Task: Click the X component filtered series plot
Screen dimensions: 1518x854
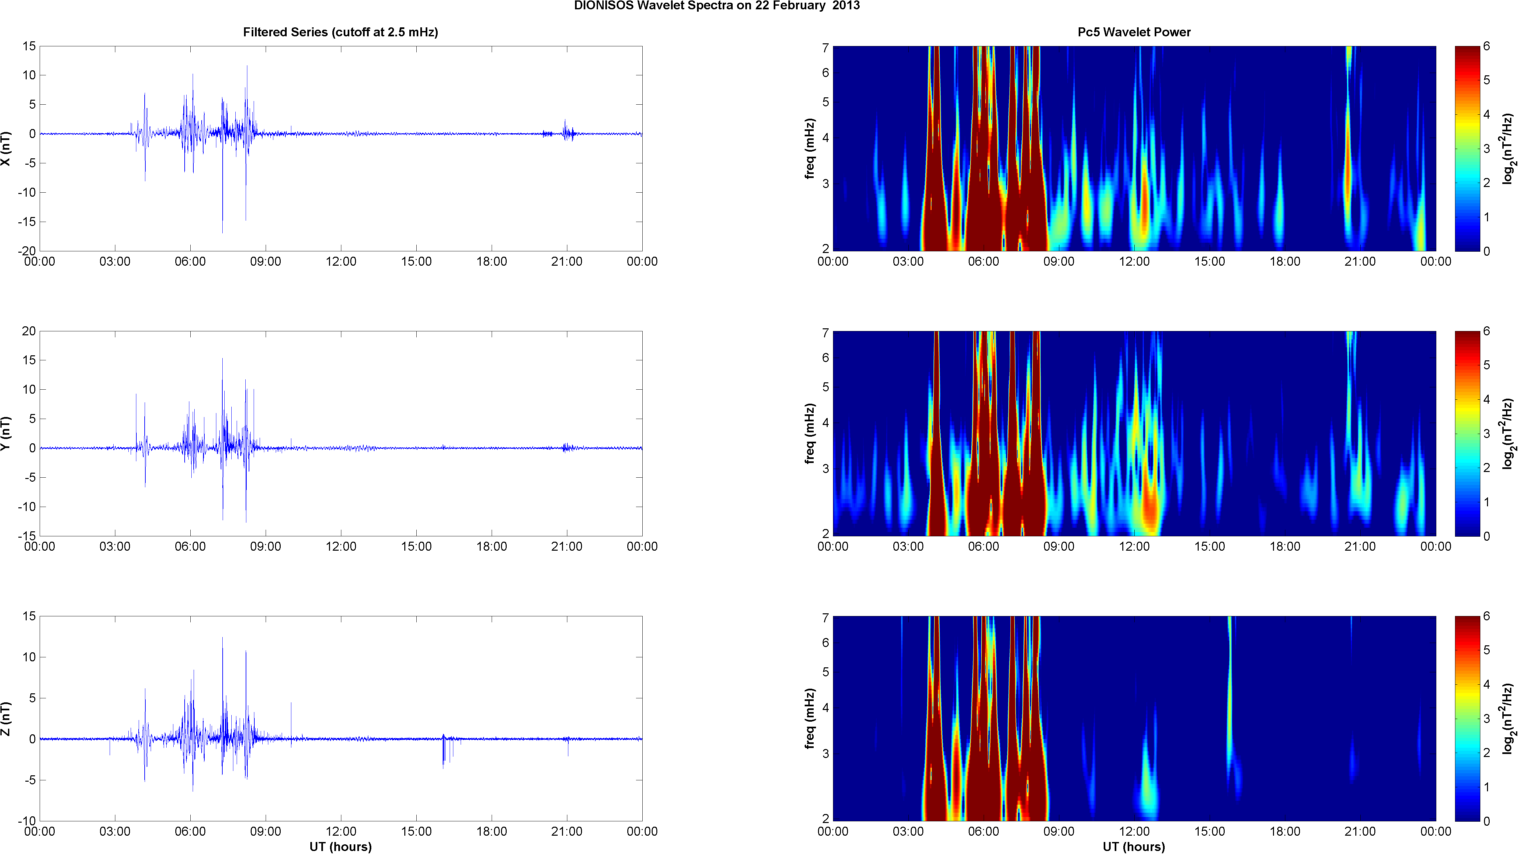Action: (x=340, y=148)
